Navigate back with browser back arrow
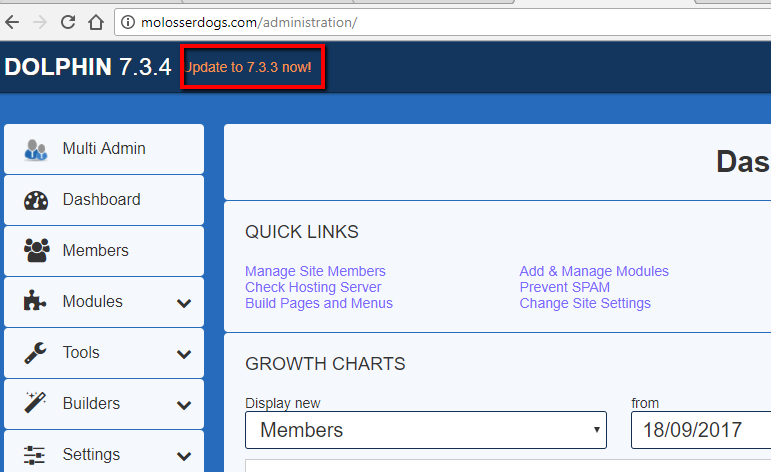Viewport: 771px width, 472px height. pos(13,21)
